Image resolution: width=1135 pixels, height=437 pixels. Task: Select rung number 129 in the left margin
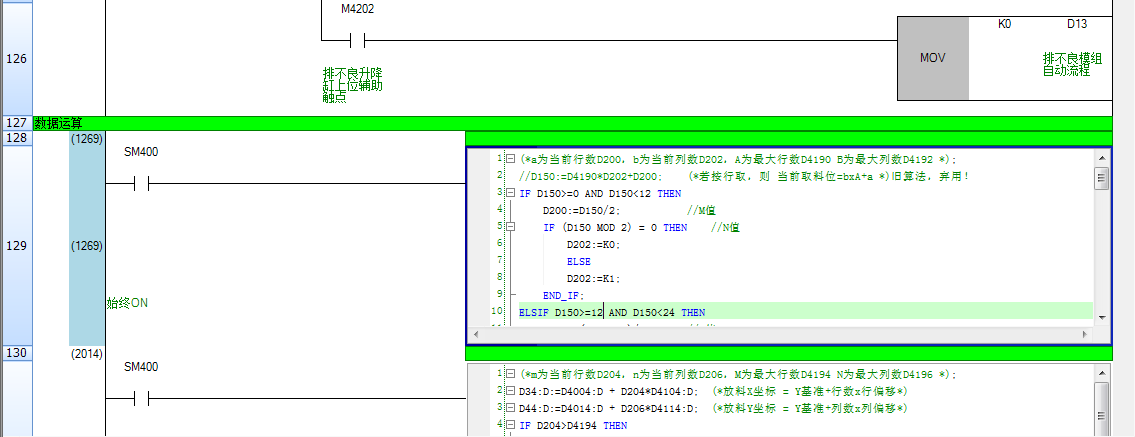[17, 245]
